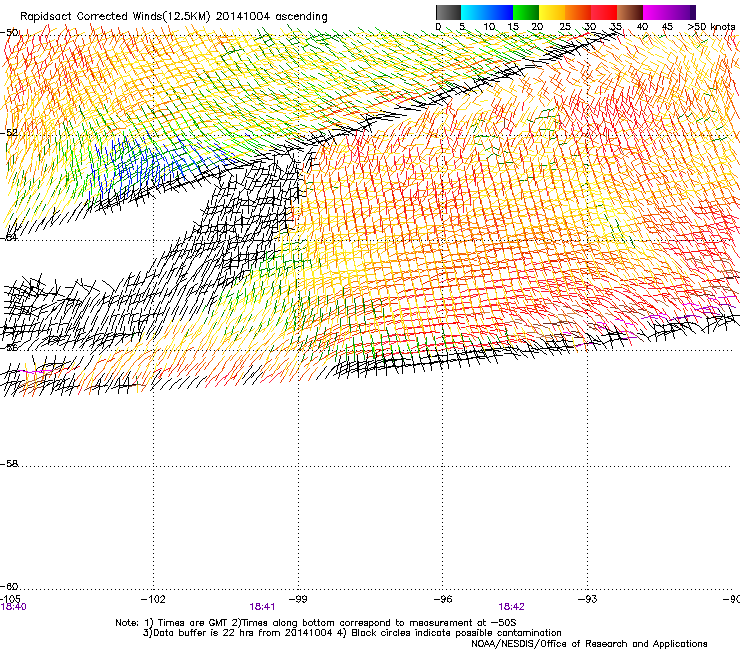Screen dimensions: 740x650
Task: Click the brown 35-40 knots legend swatch
Action: click(x=630, y=12)
